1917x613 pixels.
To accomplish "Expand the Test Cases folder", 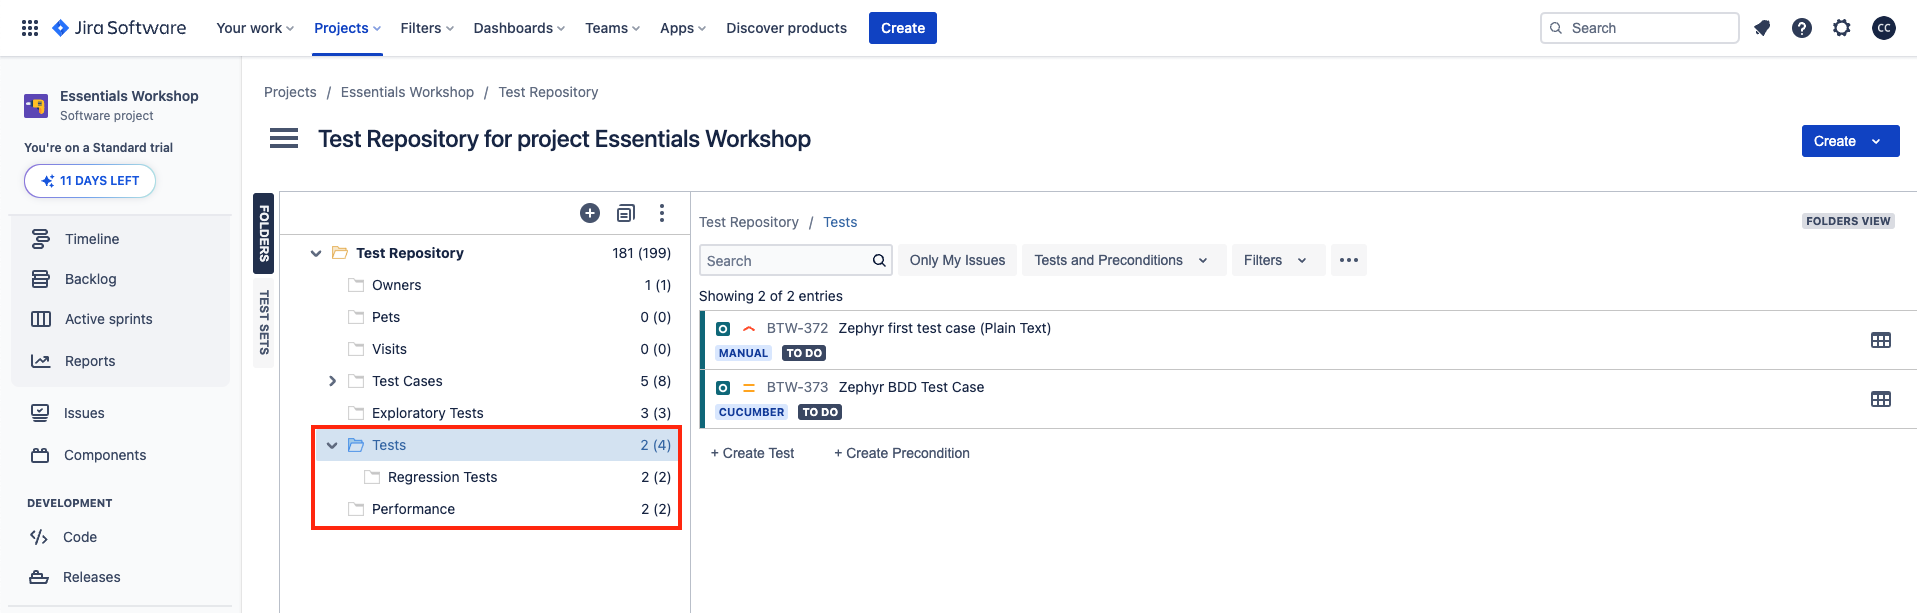I will click(332, 381).
